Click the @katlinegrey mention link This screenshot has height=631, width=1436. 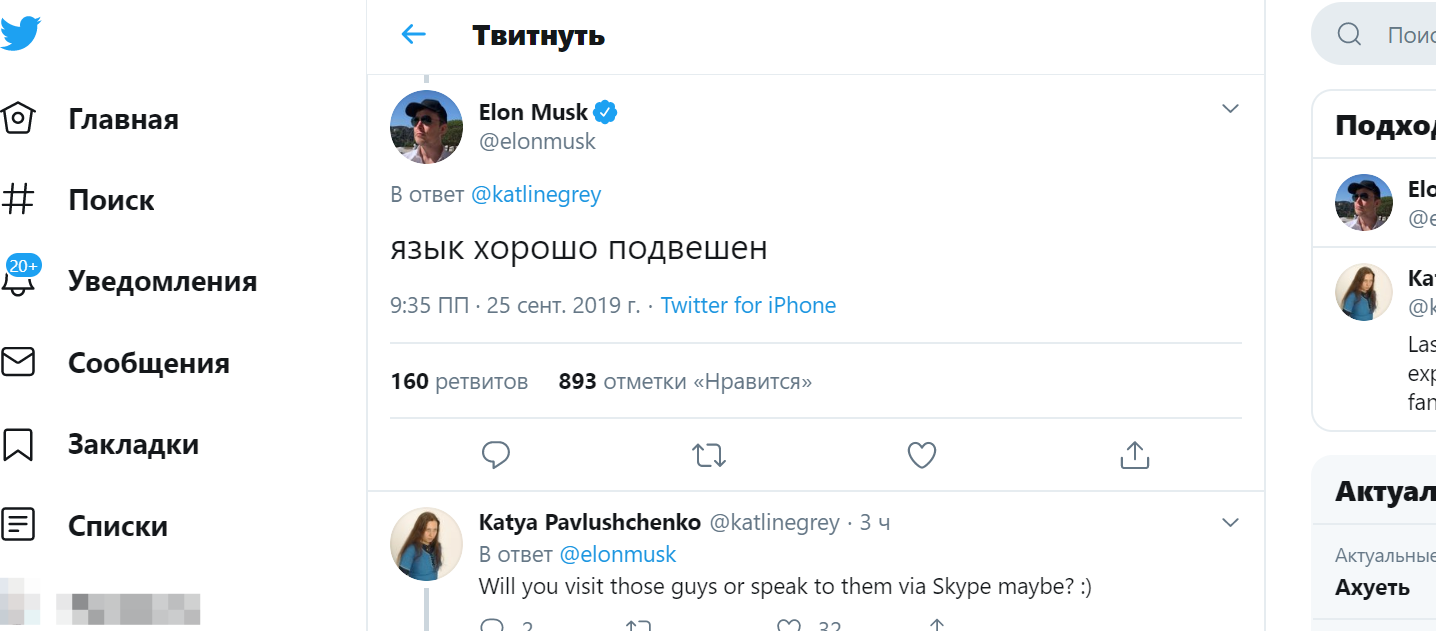pos(536,194)
